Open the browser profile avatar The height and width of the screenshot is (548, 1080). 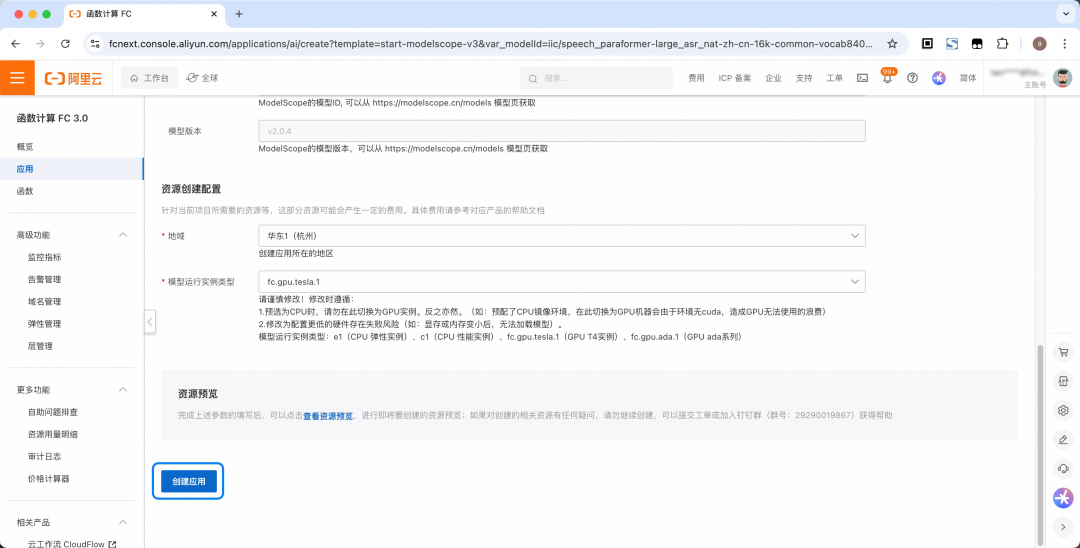coord(1040,43)
